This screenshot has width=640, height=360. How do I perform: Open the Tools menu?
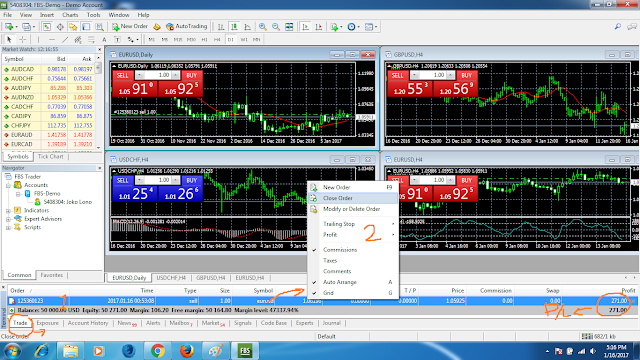pos(93,15)
